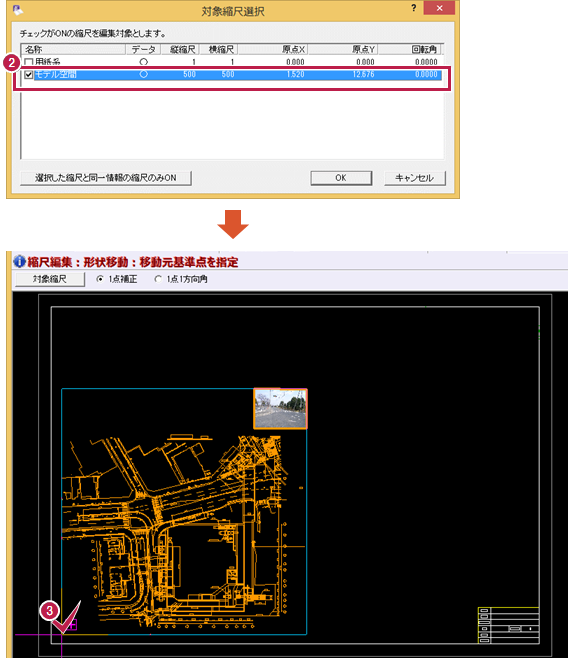Select the 1点補正 radio option
This screenshot has height=658, width=568.
pyautogui.click(x=100, y=279)
